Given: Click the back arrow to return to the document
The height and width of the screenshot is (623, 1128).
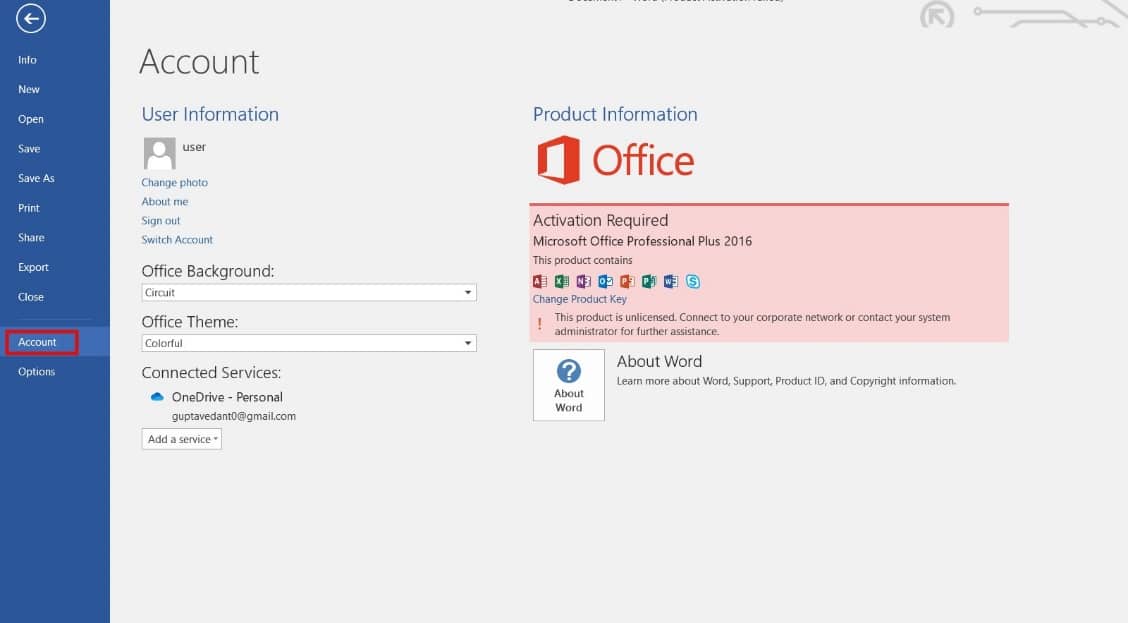Looking at the screenshot, I should [x=31, y=19].
